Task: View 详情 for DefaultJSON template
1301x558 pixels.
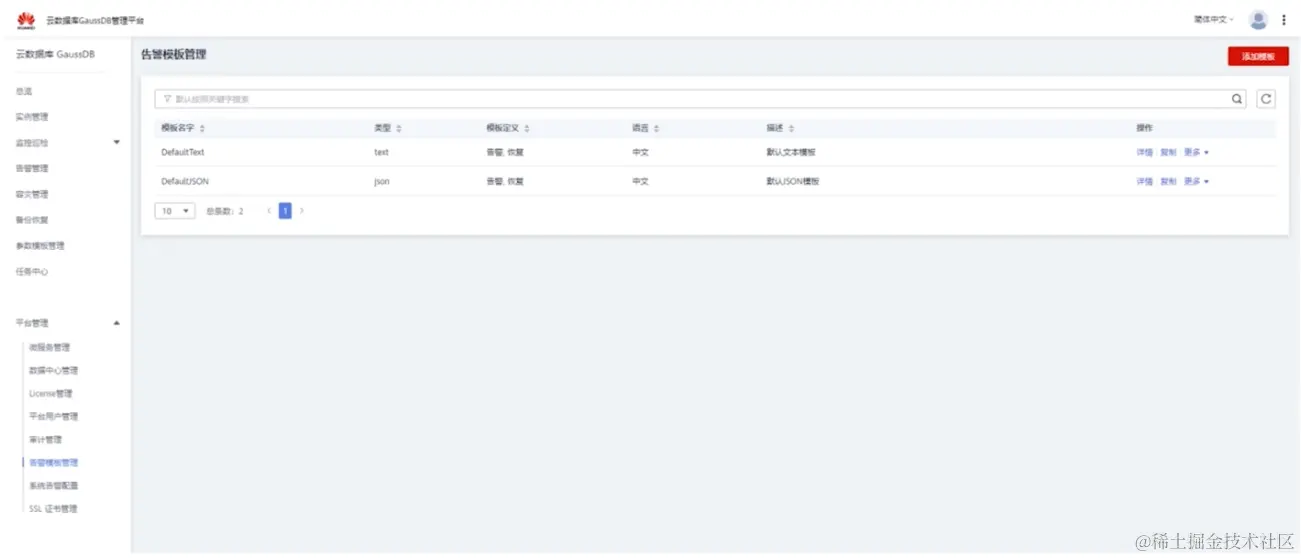Action: pos(1144,181)
